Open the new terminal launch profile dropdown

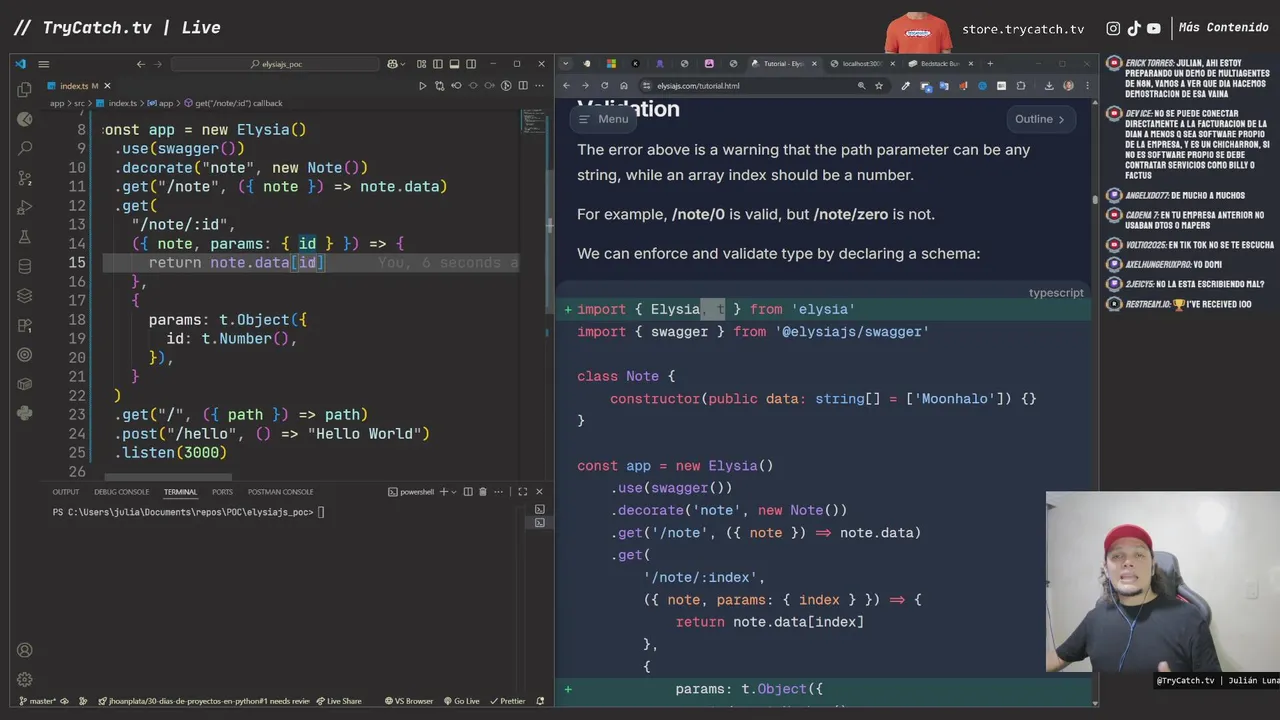(453, 492)
